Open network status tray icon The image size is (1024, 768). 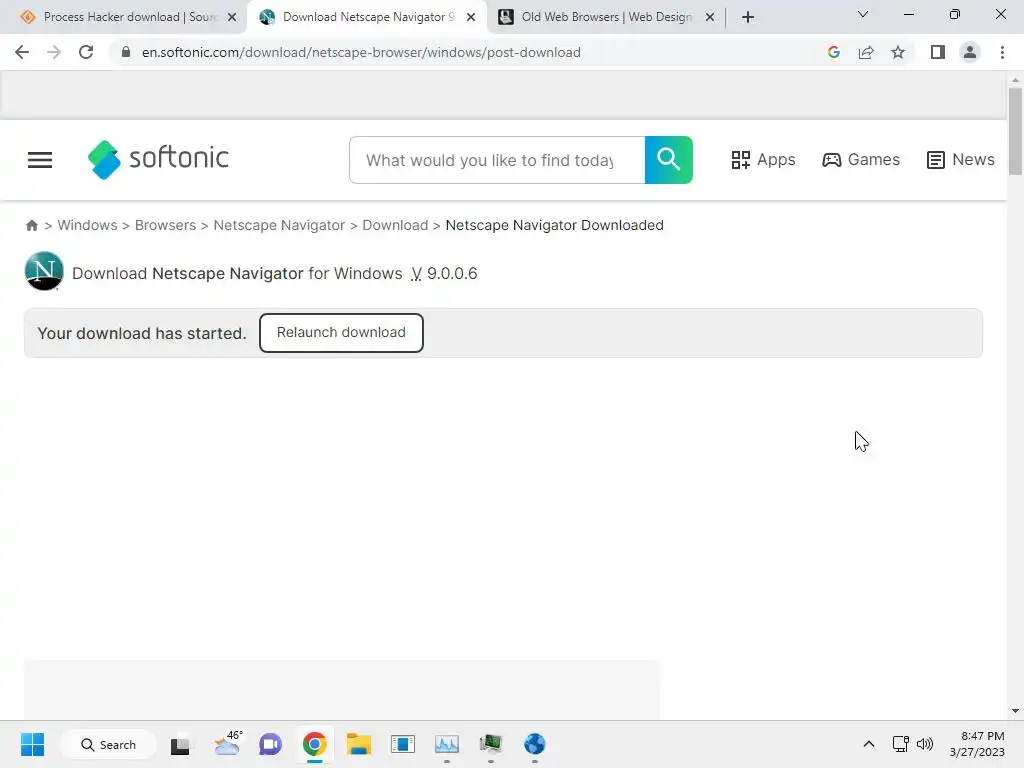(x=901, y=744)
